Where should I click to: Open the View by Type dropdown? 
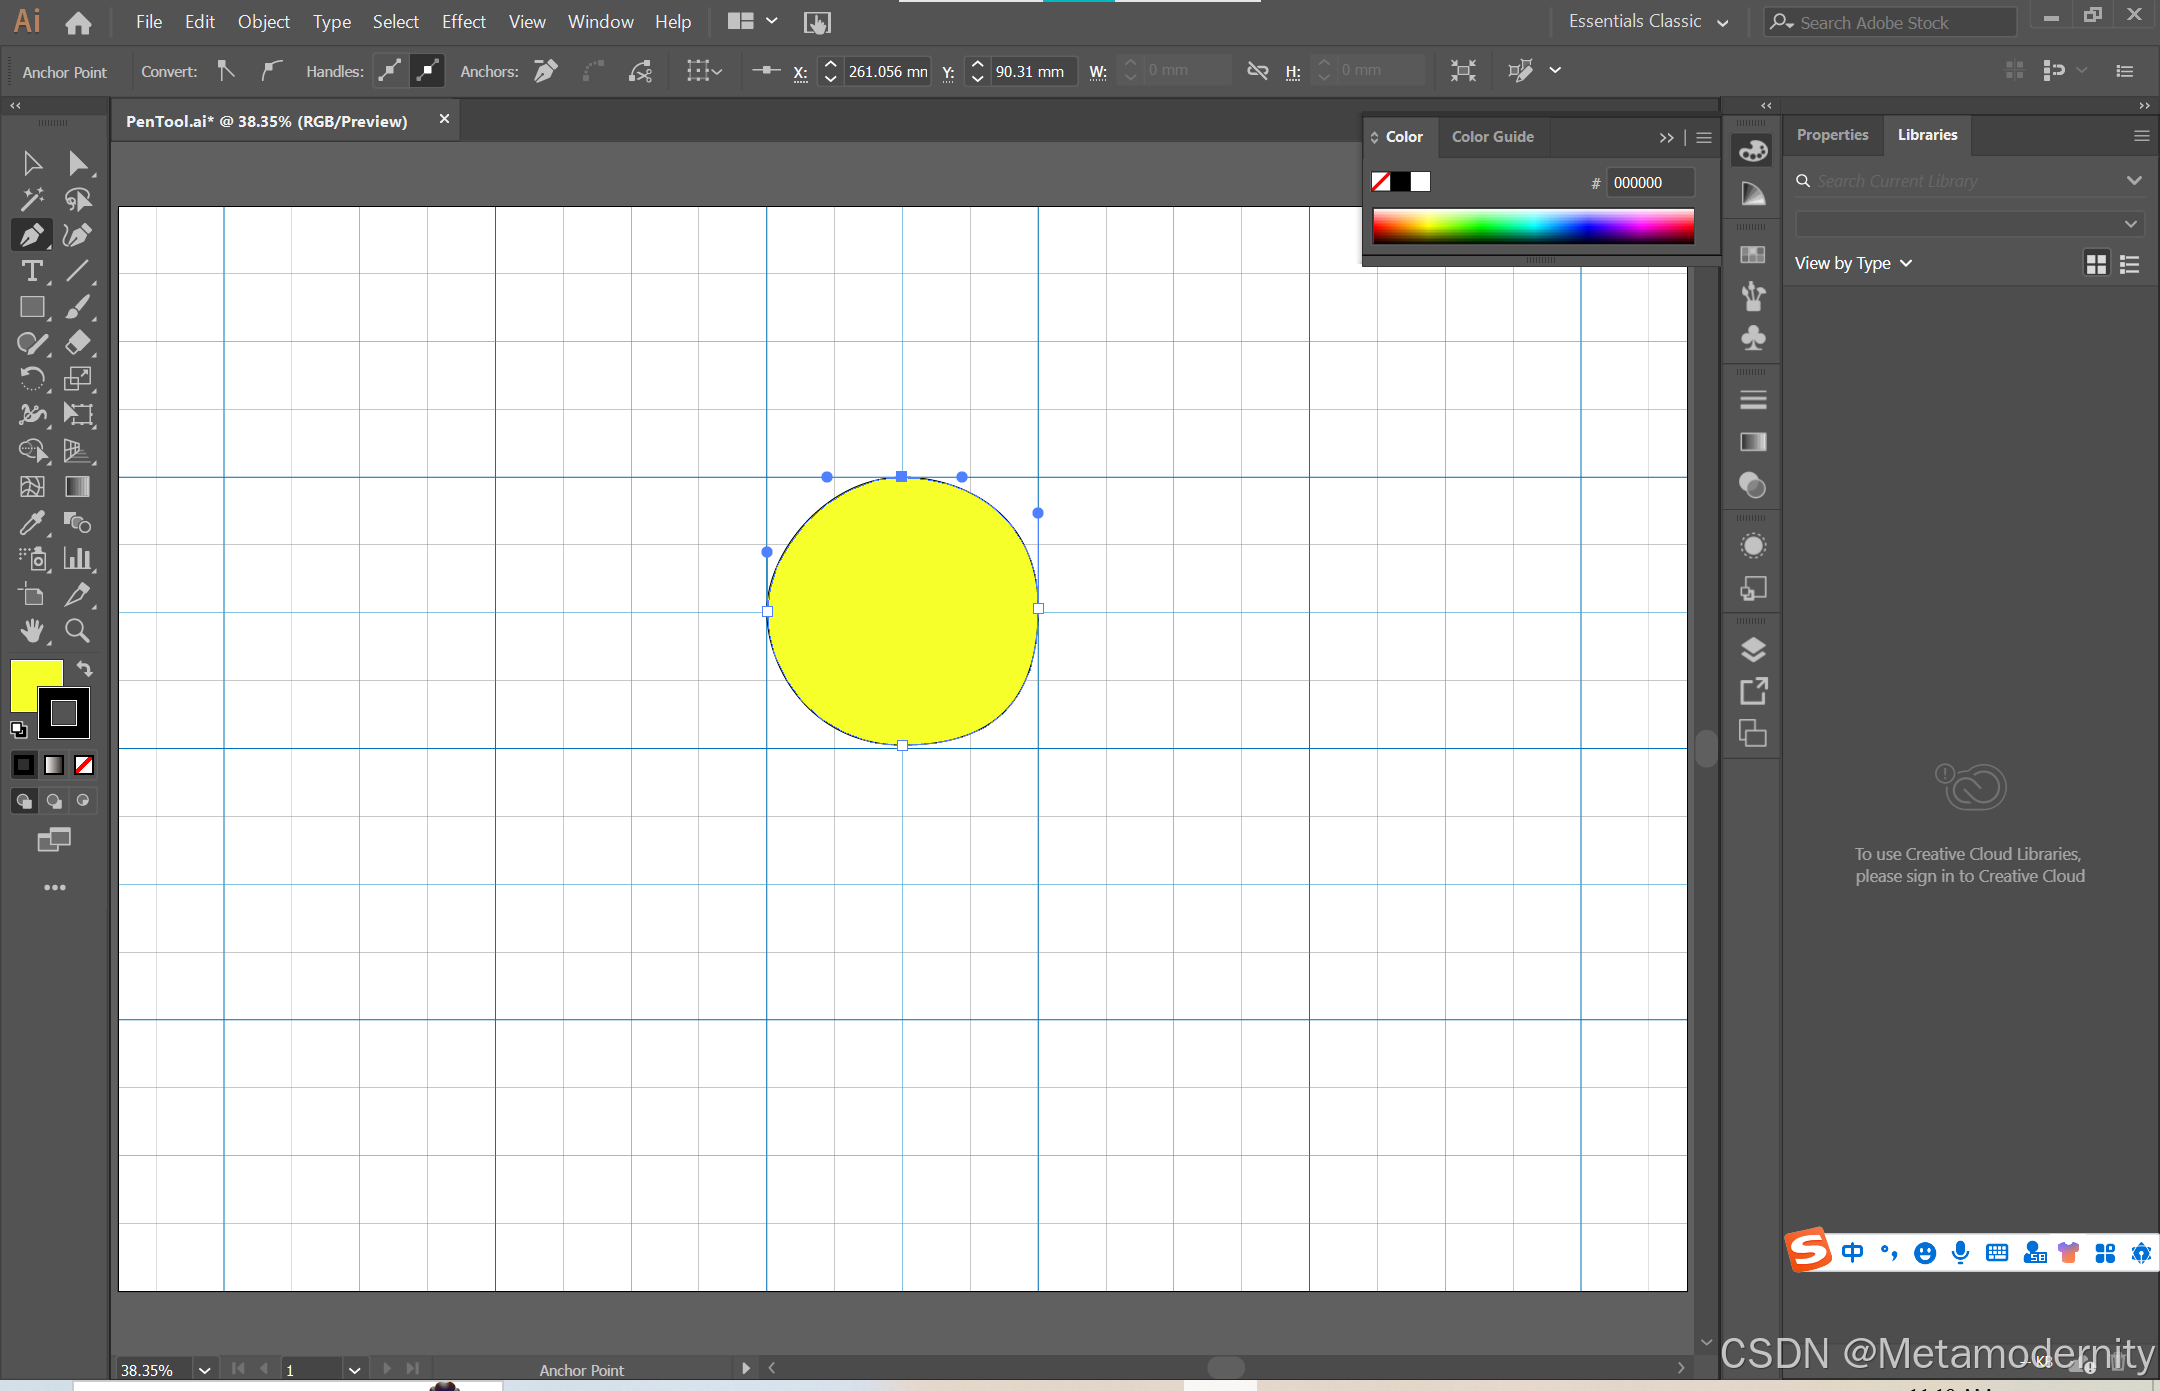pos(1852,263)
